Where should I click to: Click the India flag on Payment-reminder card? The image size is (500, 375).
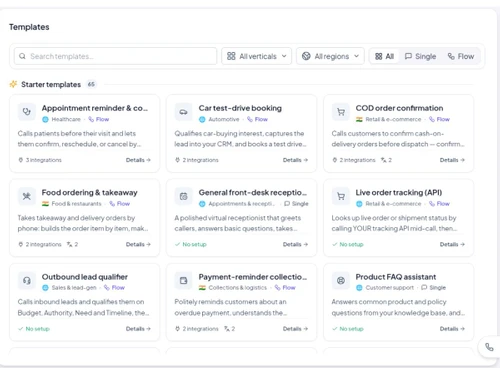click(x=202, y=288)
